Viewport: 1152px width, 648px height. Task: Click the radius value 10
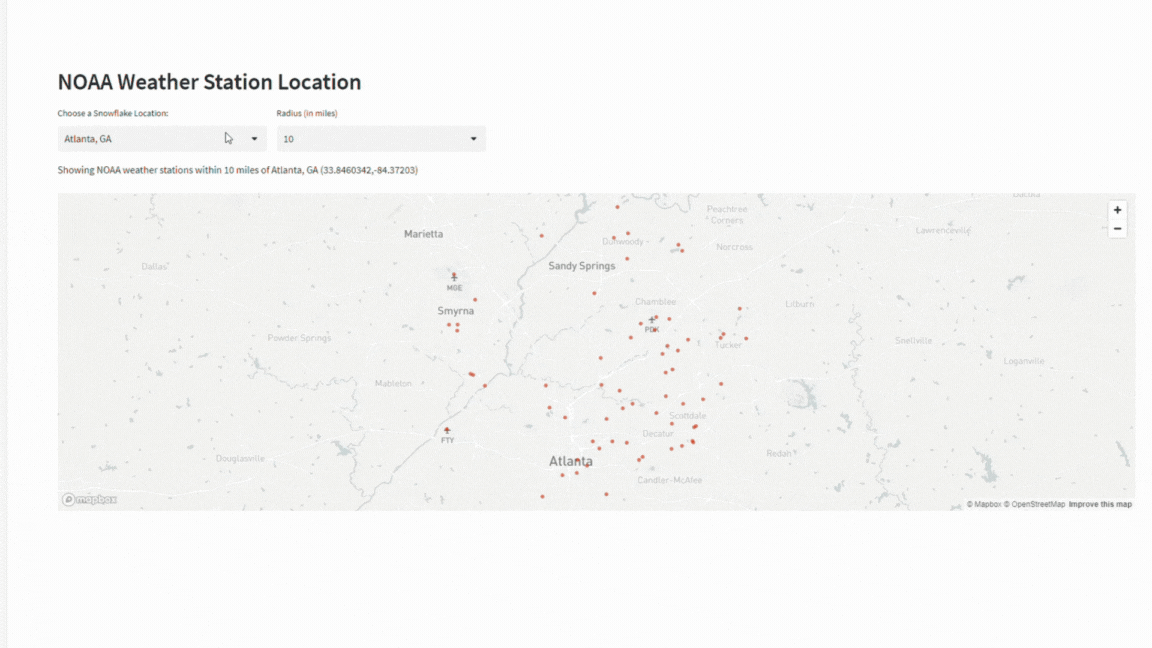tap(289, 139)
